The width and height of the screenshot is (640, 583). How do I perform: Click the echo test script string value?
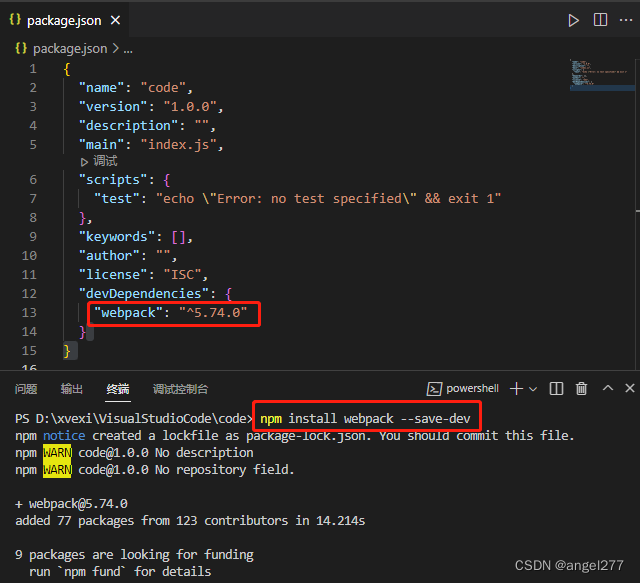328,199
